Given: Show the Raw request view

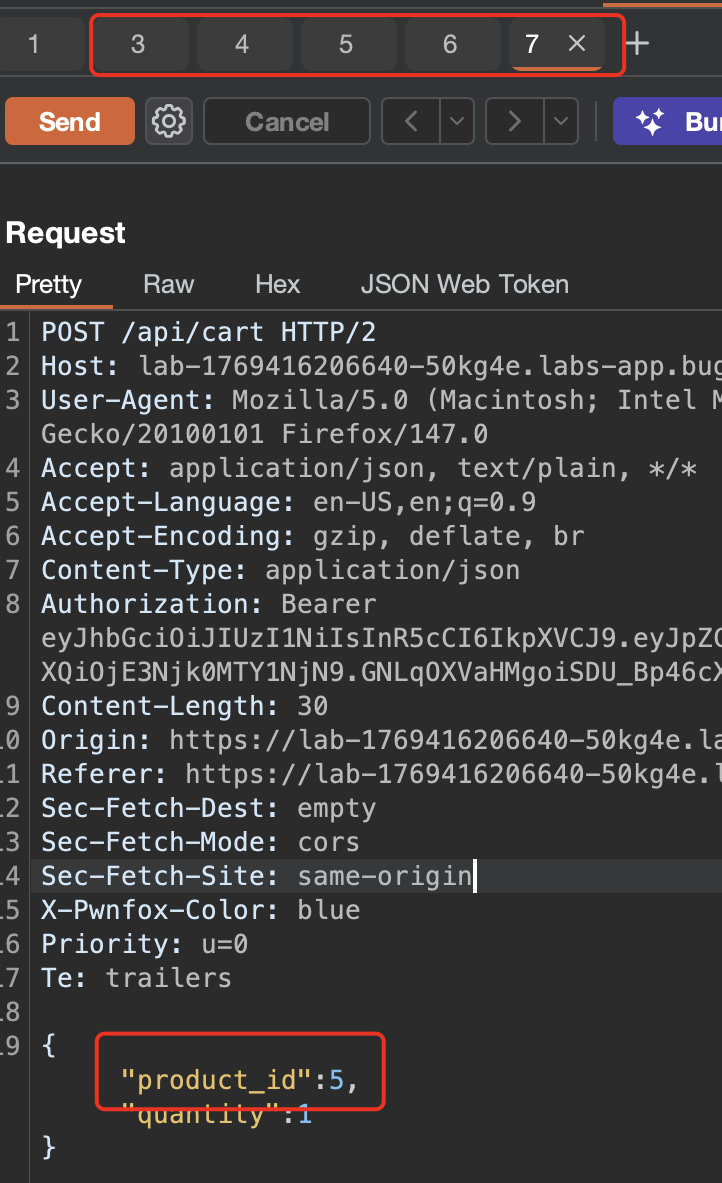Looking at the screenshot, I should tap(168, 284).
